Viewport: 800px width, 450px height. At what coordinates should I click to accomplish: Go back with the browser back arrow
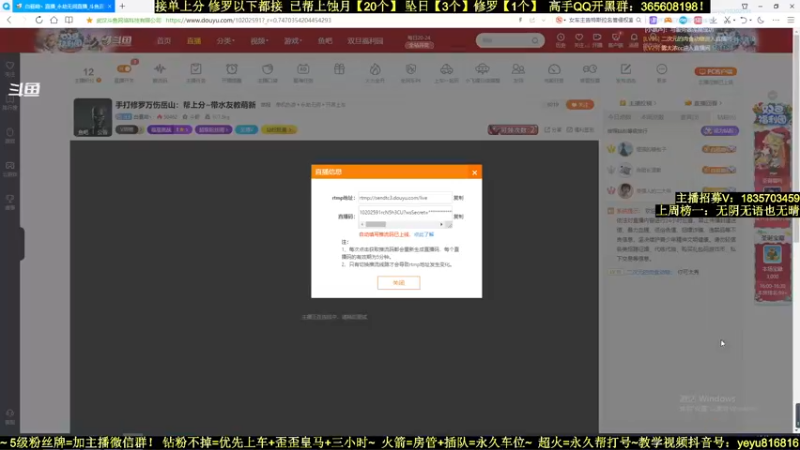tap(9, 20)
